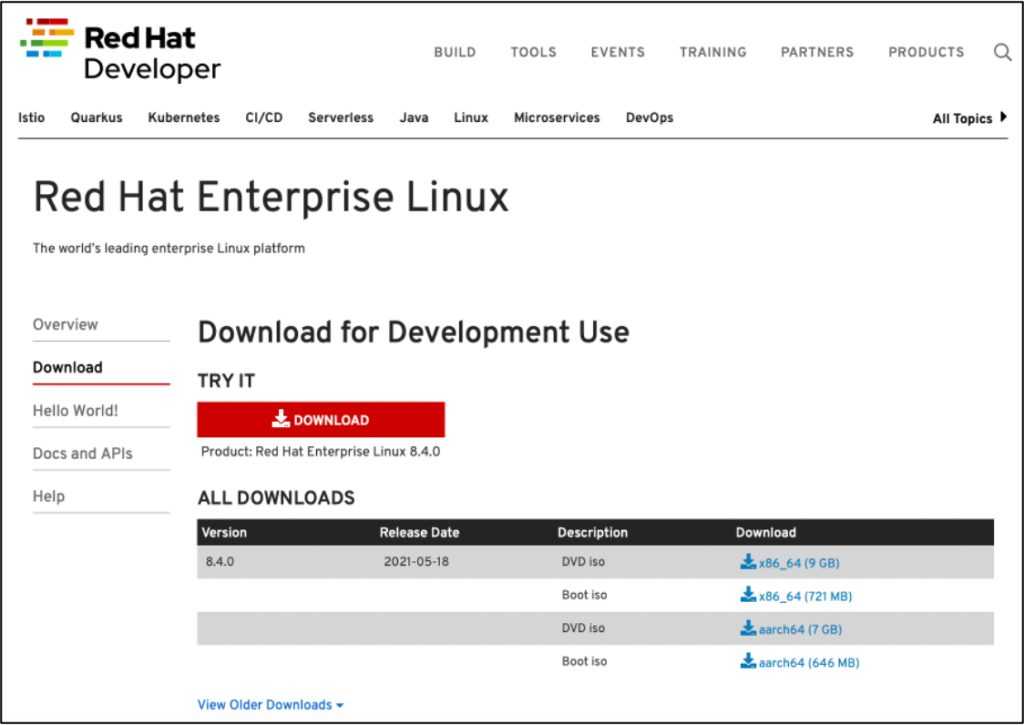Click the Description column header
Screen dimensions: 1024x725
coord(592,532)
